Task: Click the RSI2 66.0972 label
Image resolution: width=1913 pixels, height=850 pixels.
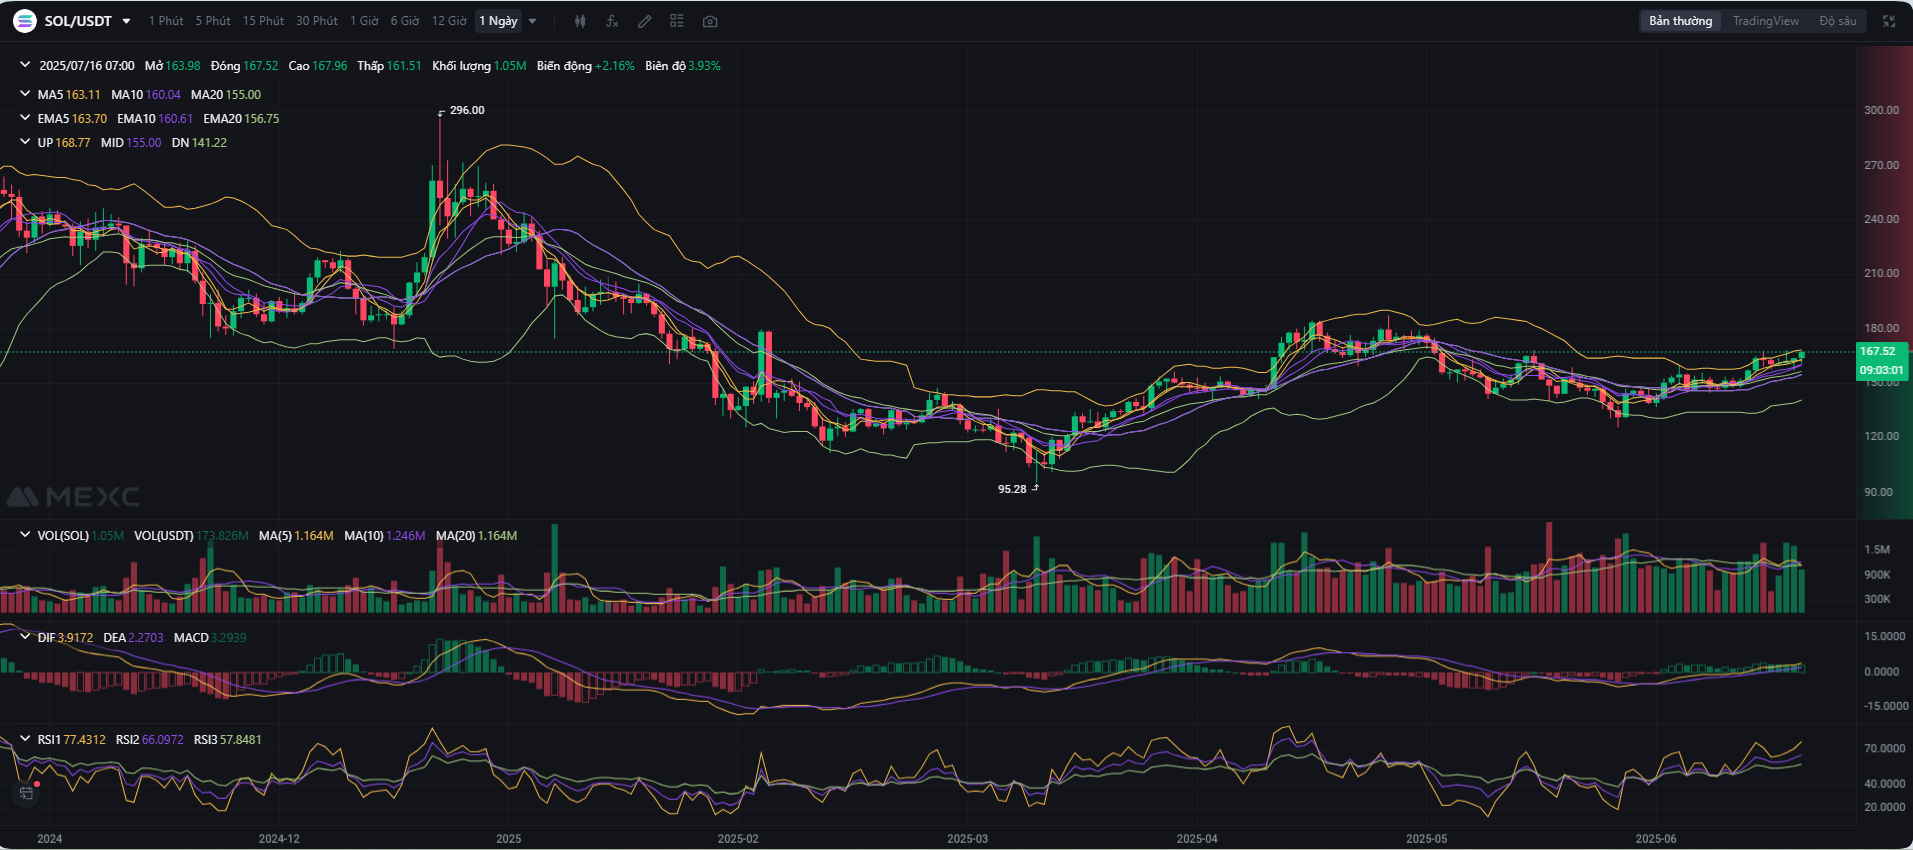Action: pos(150,740)
